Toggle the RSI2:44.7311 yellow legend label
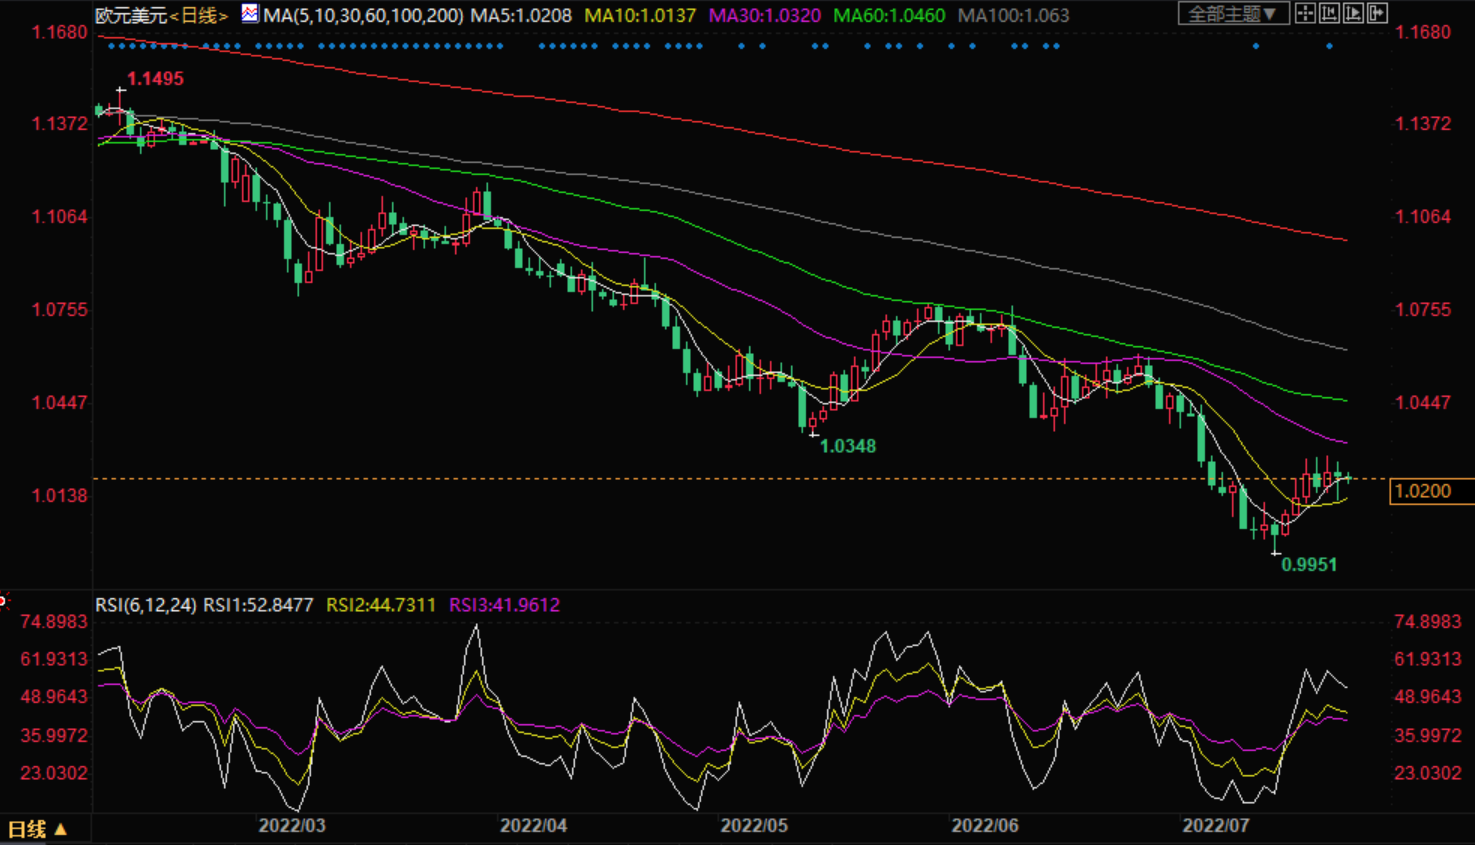The image size is (1475, 845). click(381, 605)
